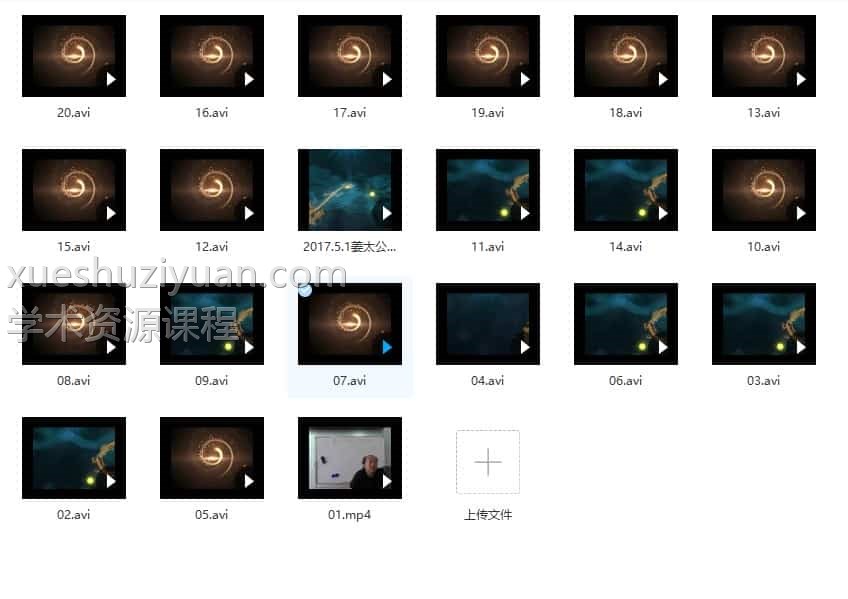This screenshot has height=599, width=848.
Task: Open the 17.avi thumbnail
Action: (x=349, y=56)
